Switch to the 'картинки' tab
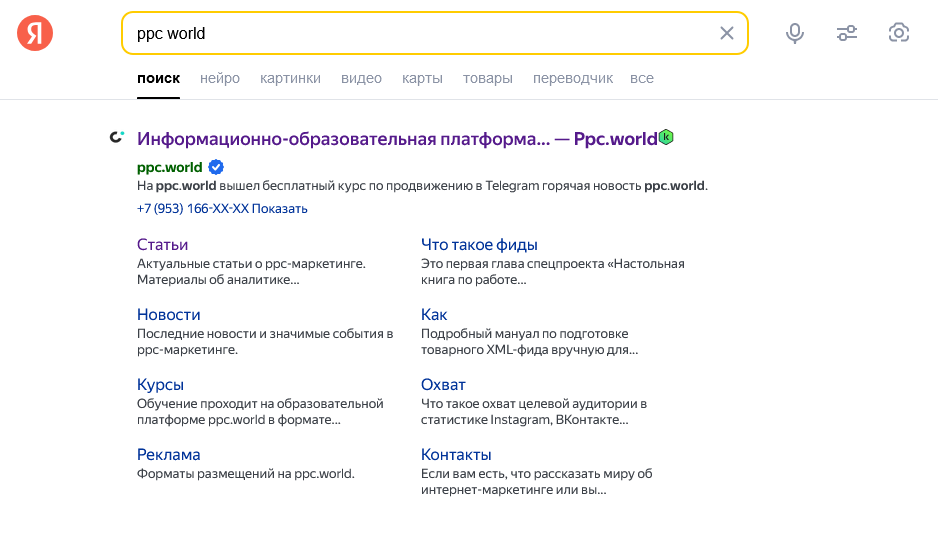This screenshot has width=938, height=535. [x=290, y=78]
